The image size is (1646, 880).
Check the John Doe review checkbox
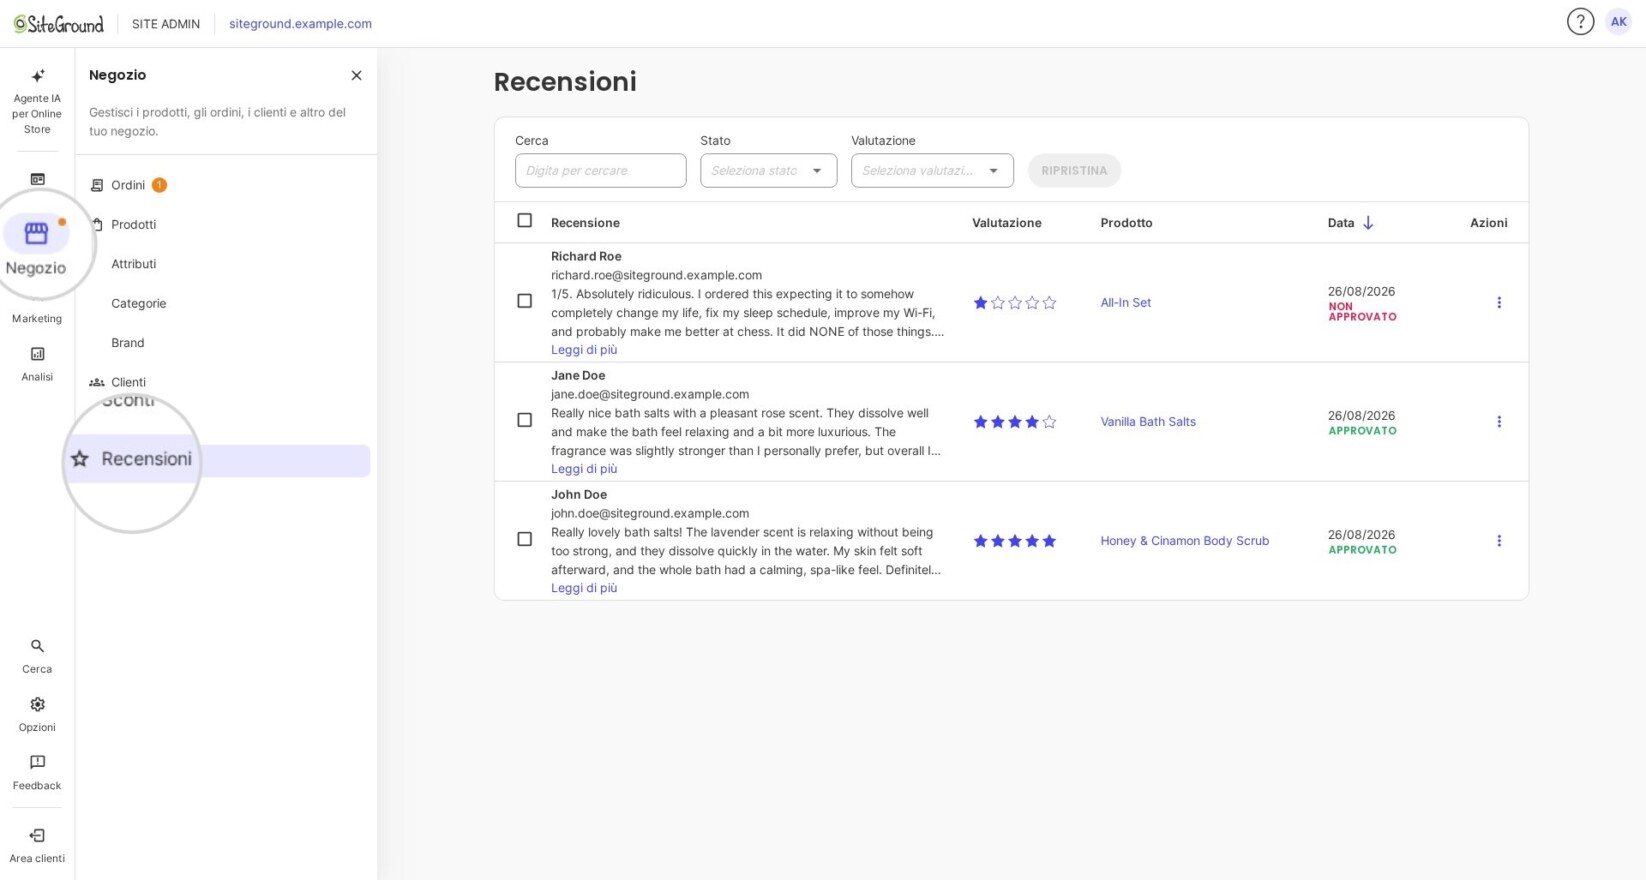[x=524, y=539]
